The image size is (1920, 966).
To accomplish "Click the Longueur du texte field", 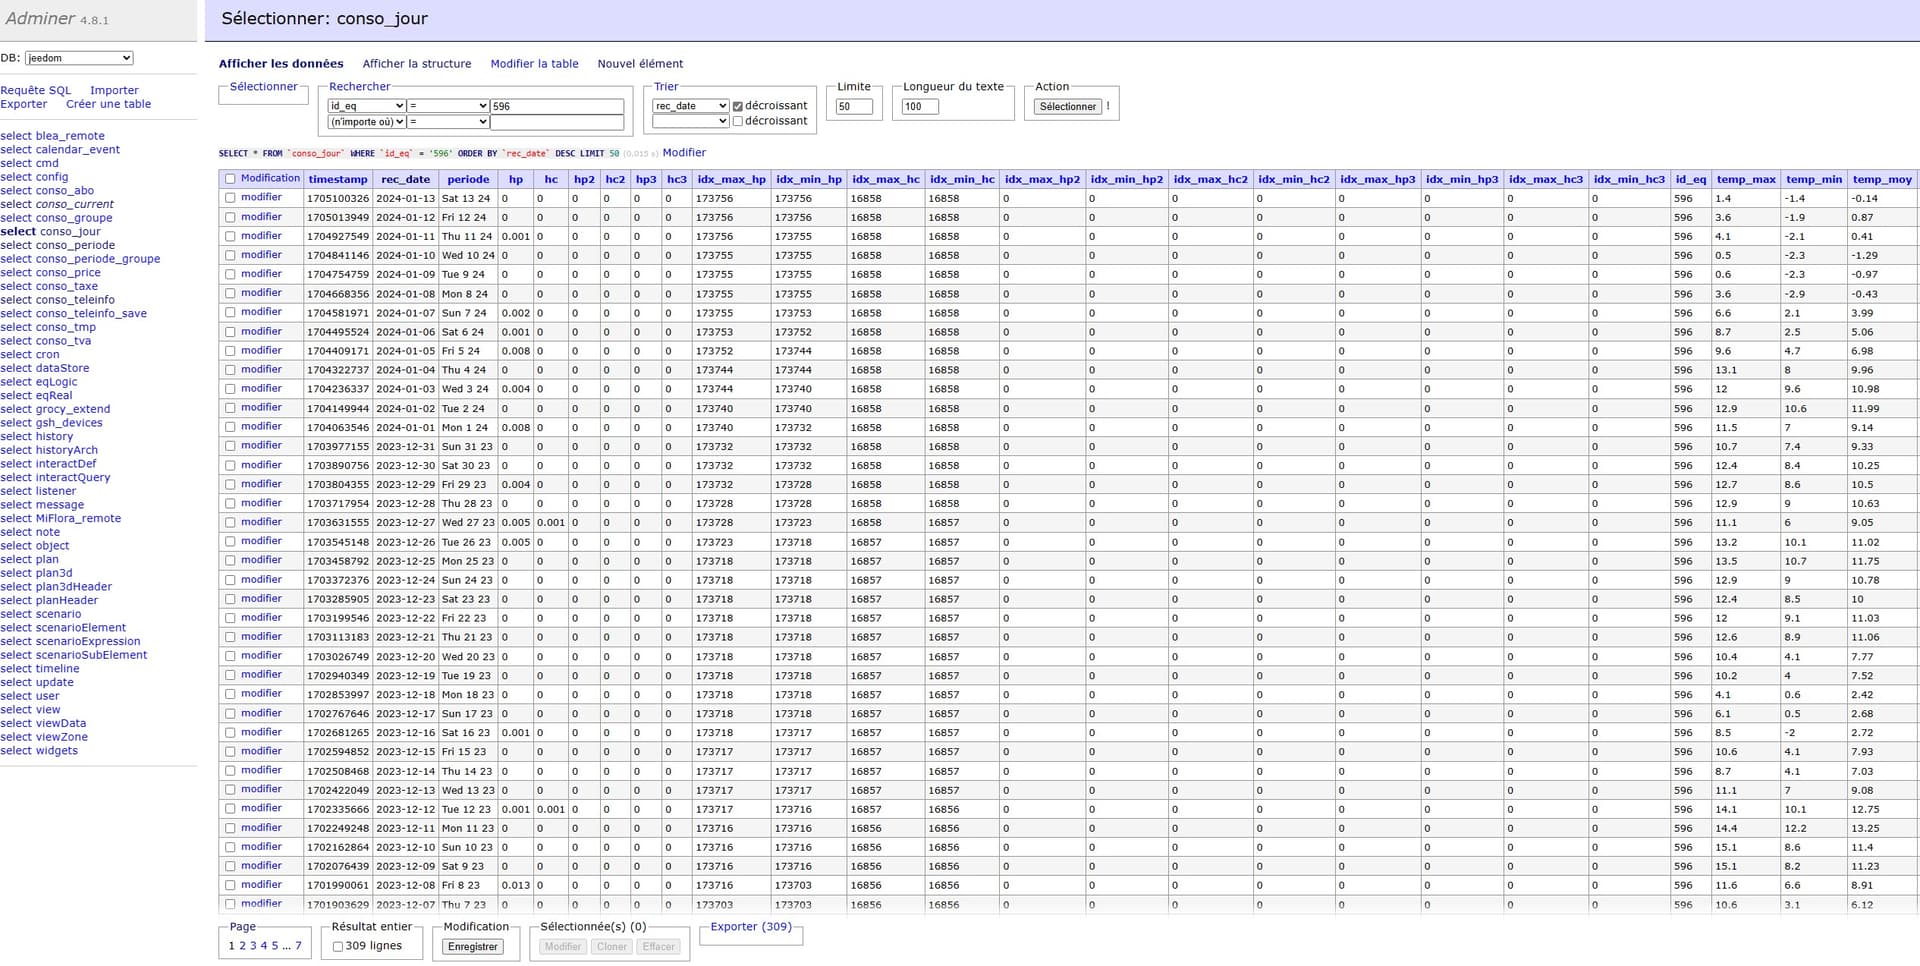I will point(920,107).
